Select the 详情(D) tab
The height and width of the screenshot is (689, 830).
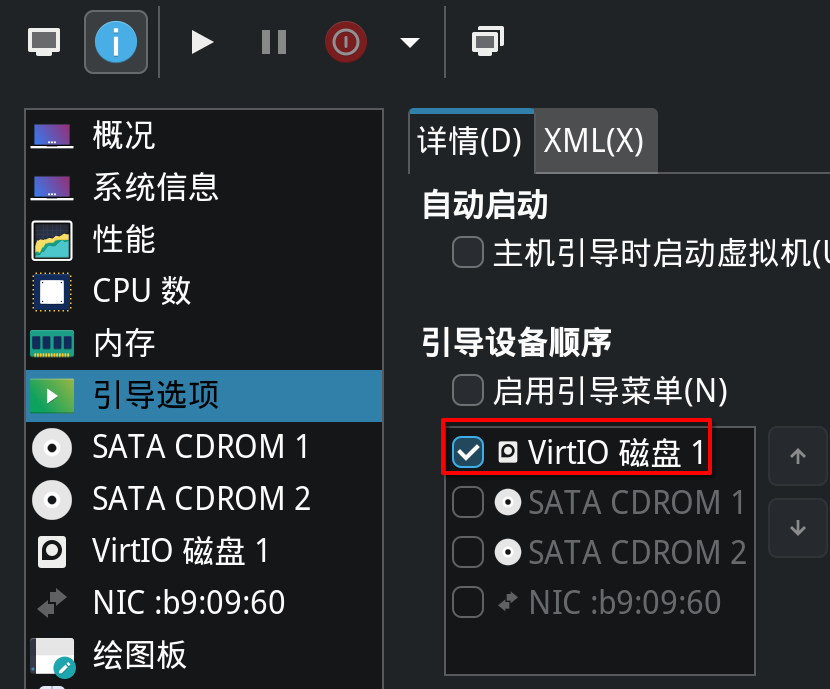click(470, 141)
